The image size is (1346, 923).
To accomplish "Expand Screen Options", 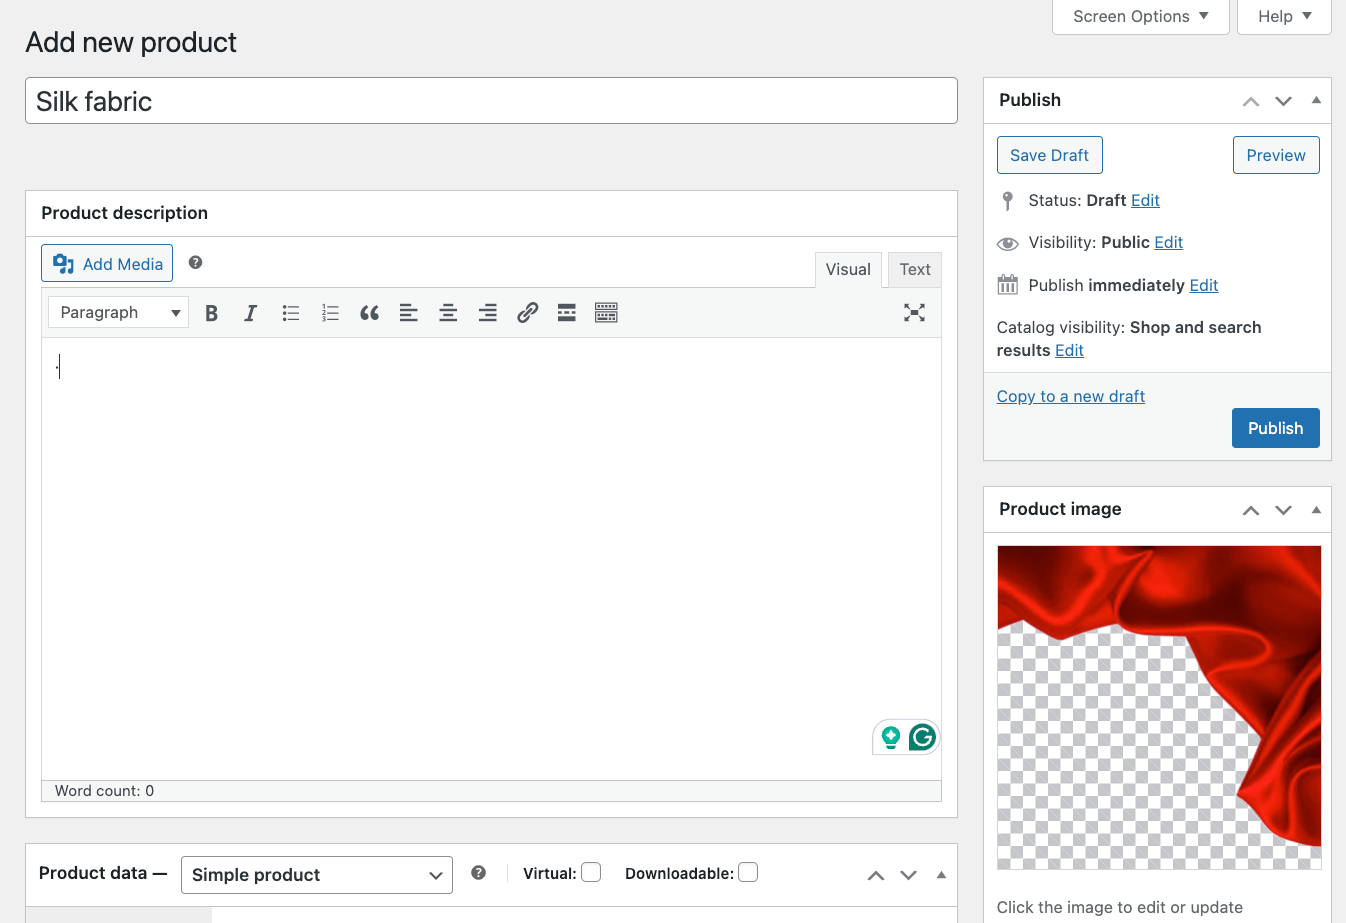I will pos(1141,17).
